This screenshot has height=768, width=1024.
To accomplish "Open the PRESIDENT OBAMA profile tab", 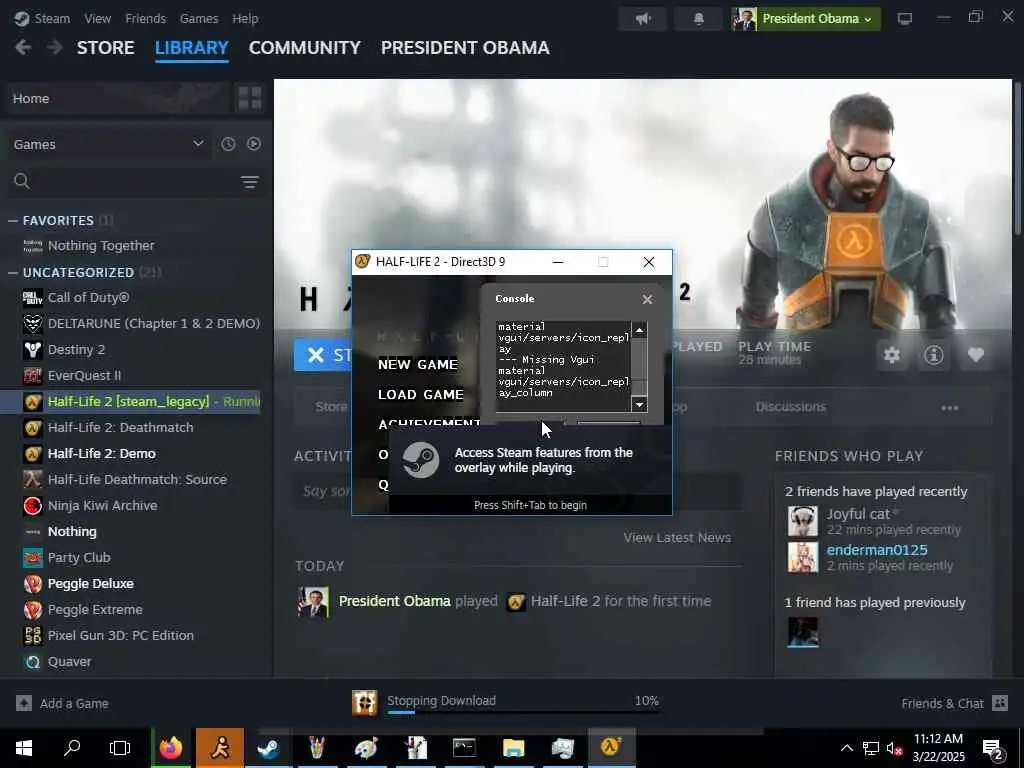I will pos(465,48).
